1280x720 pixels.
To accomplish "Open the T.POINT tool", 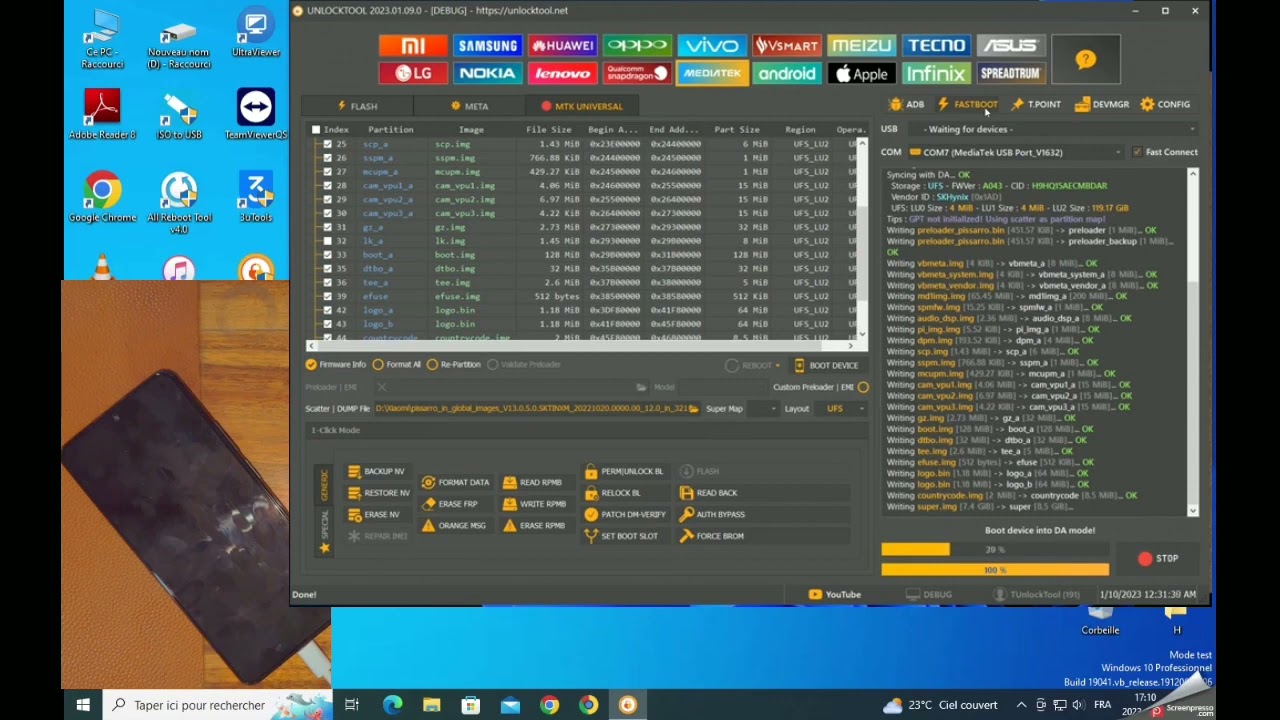I will pyautogui.click(x=1036, y=104).
